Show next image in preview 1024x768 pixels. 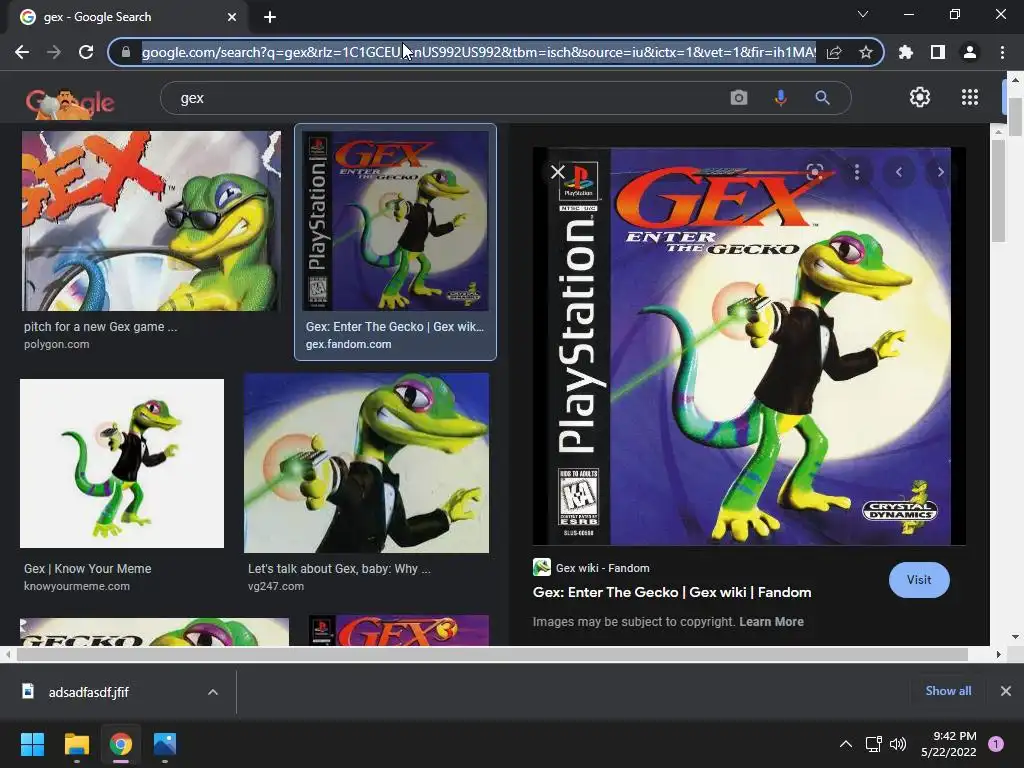click(940, 172)
